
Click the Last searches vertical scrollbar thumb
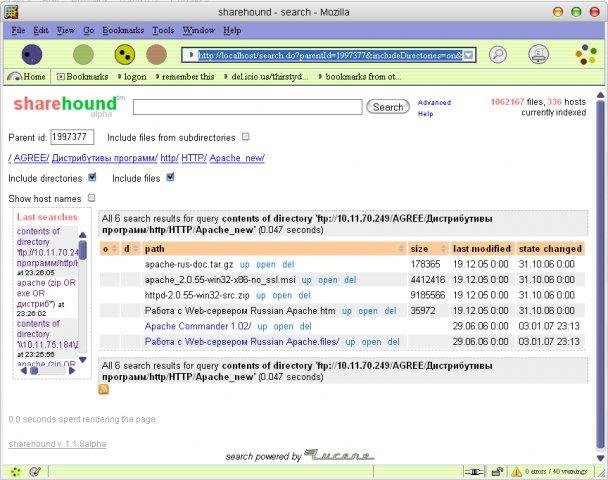point(83,250)
